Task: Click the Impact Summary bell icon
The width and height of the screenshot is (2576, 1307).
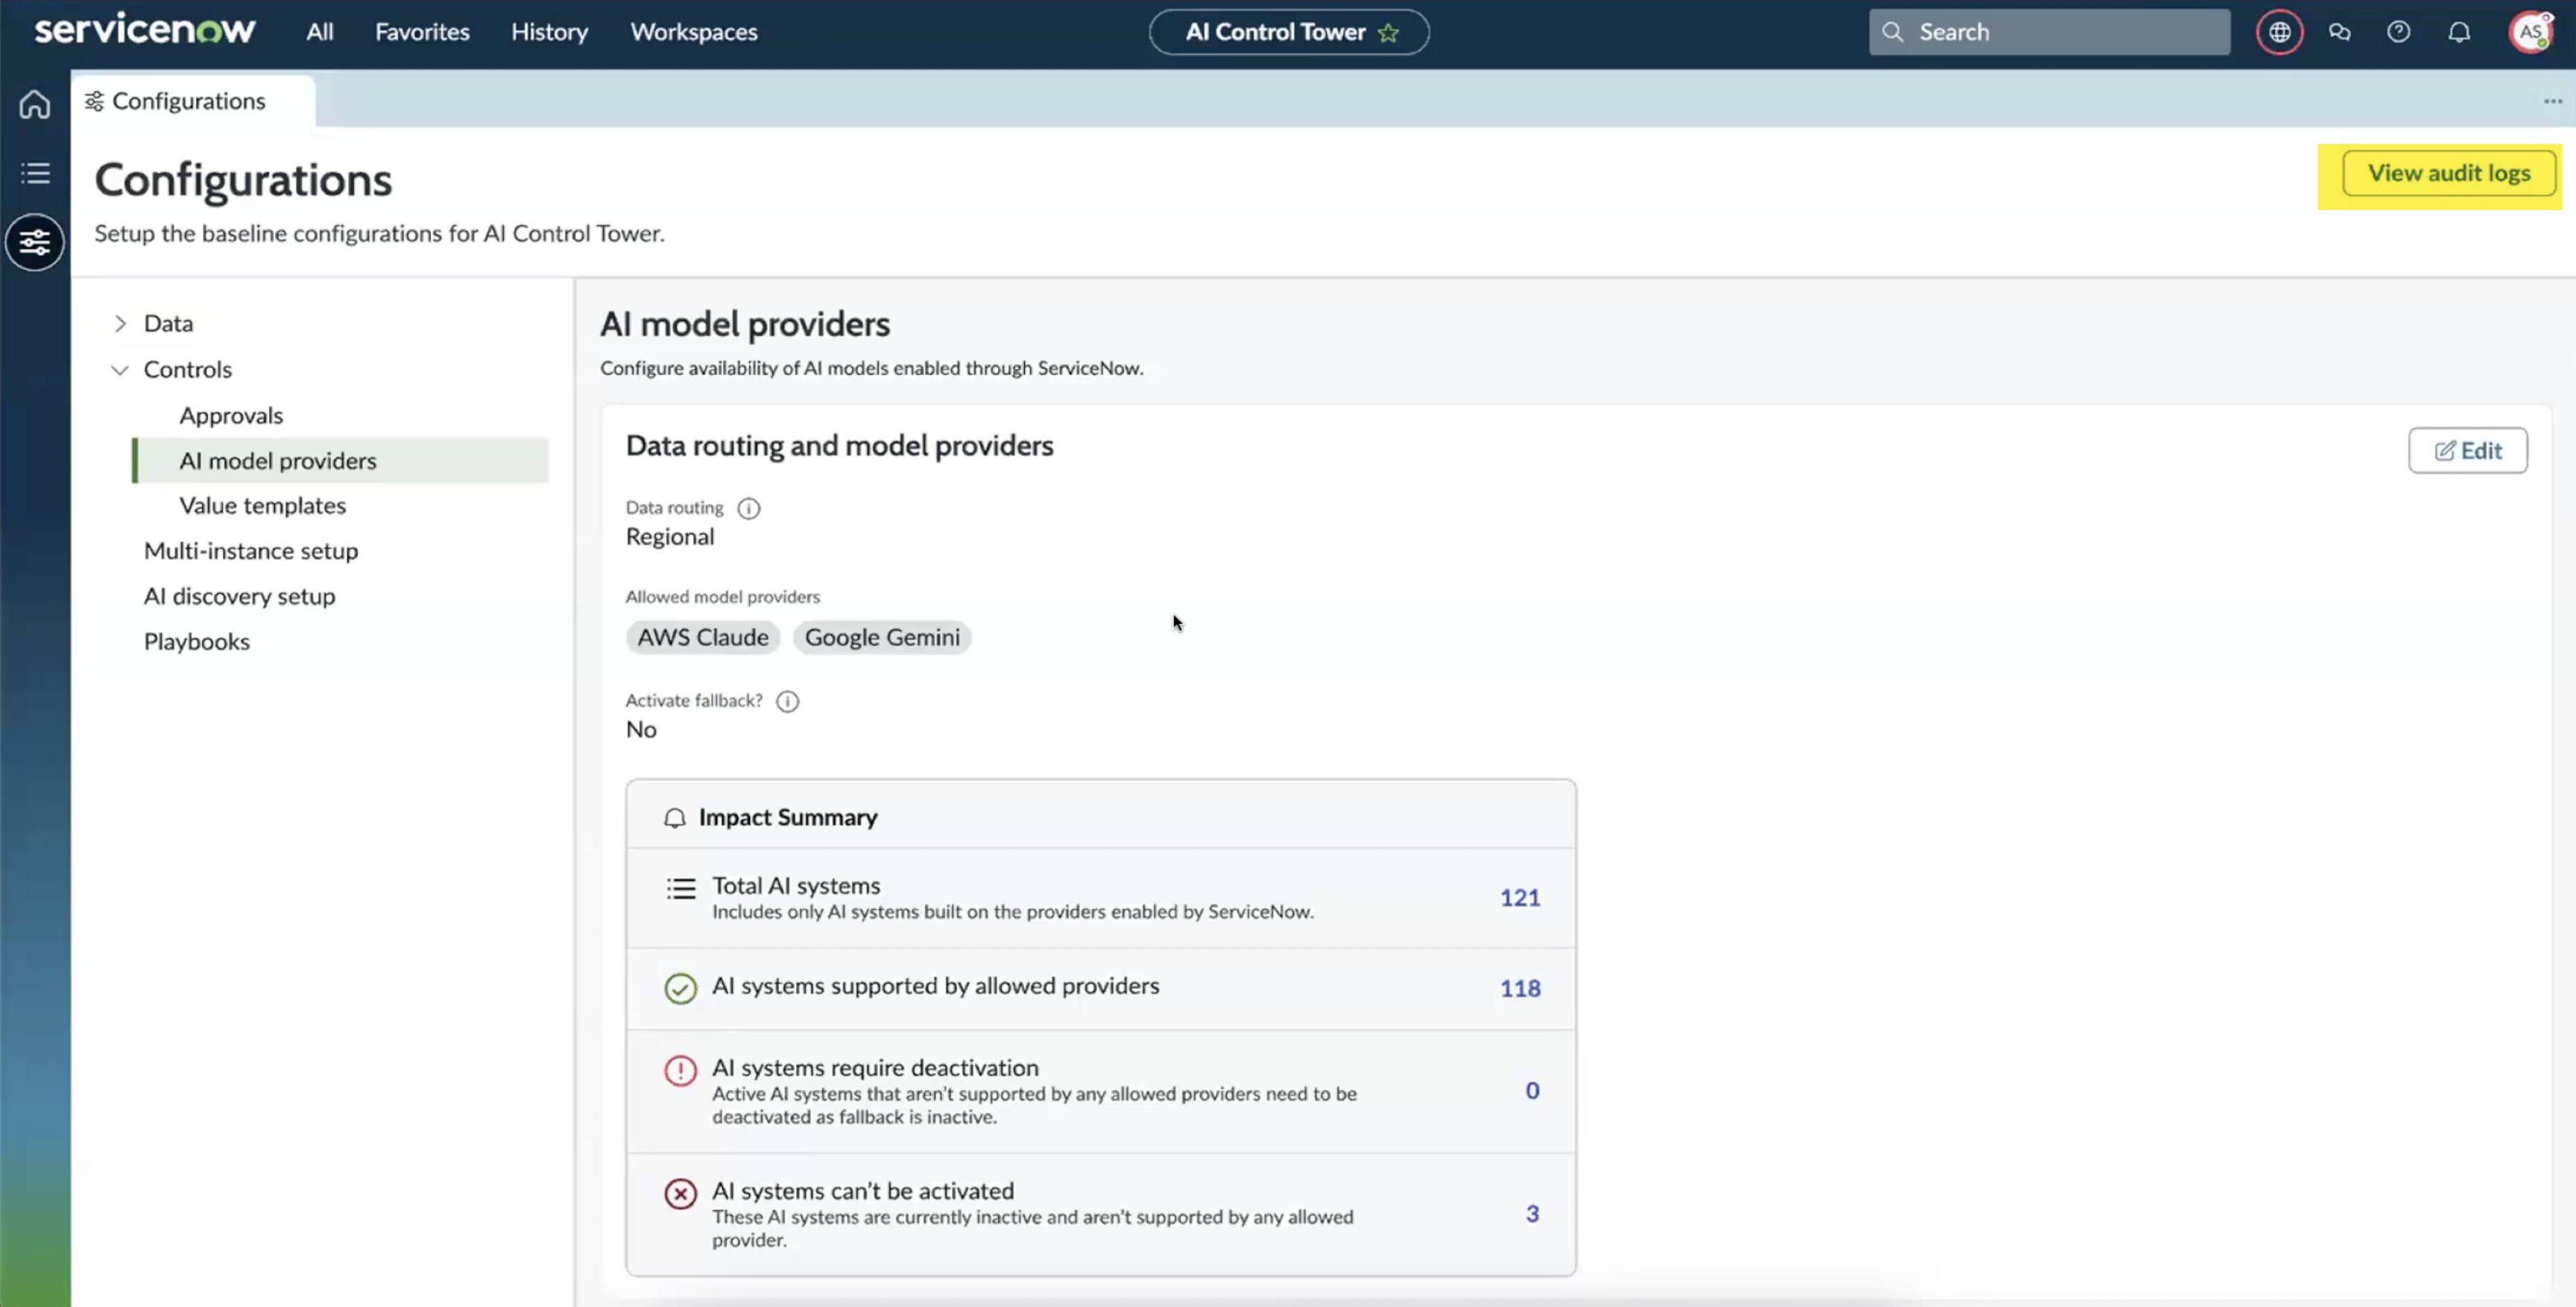Action: point(675,818)
